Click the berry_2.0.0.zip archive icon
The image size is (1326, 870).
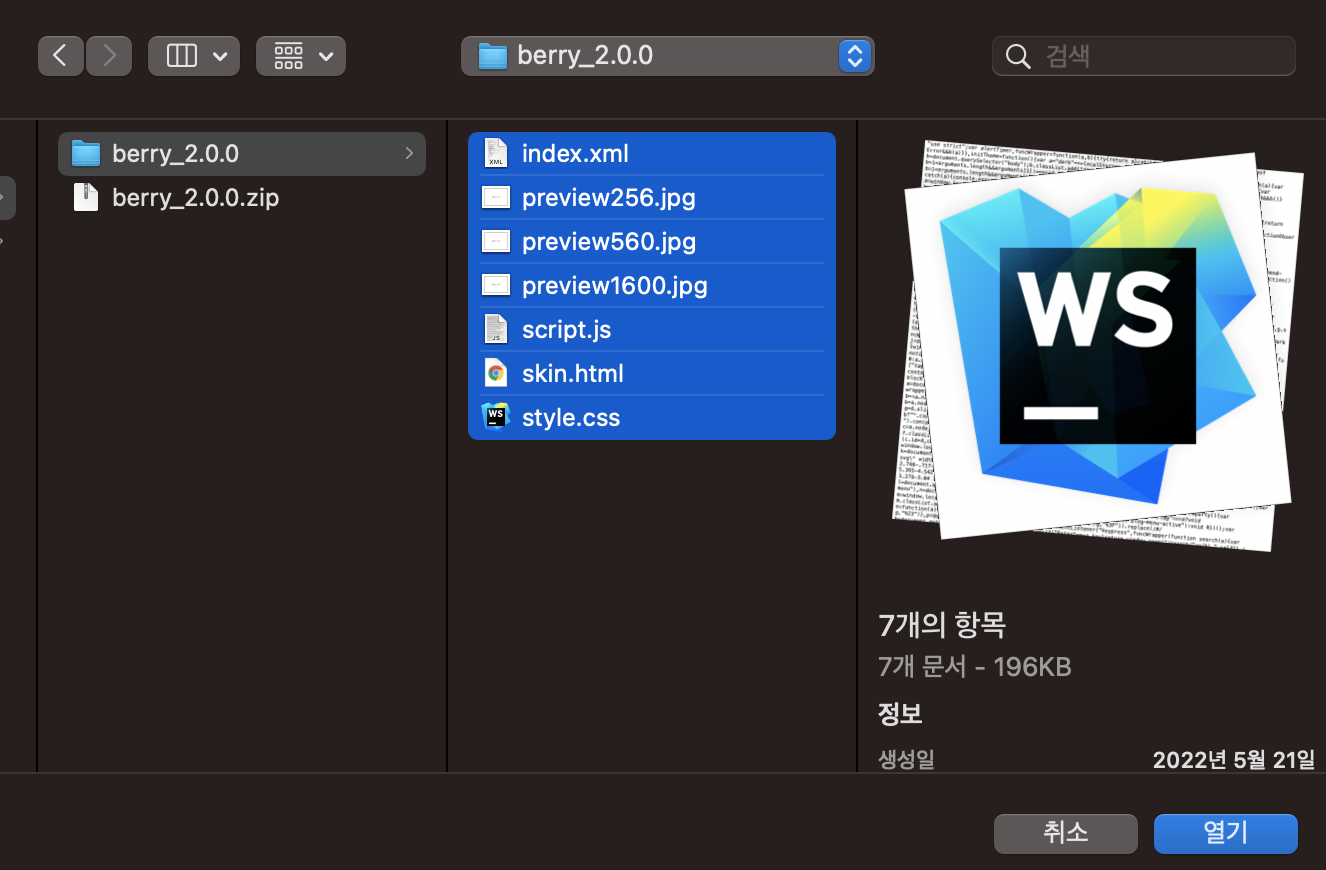click(87, 197)
